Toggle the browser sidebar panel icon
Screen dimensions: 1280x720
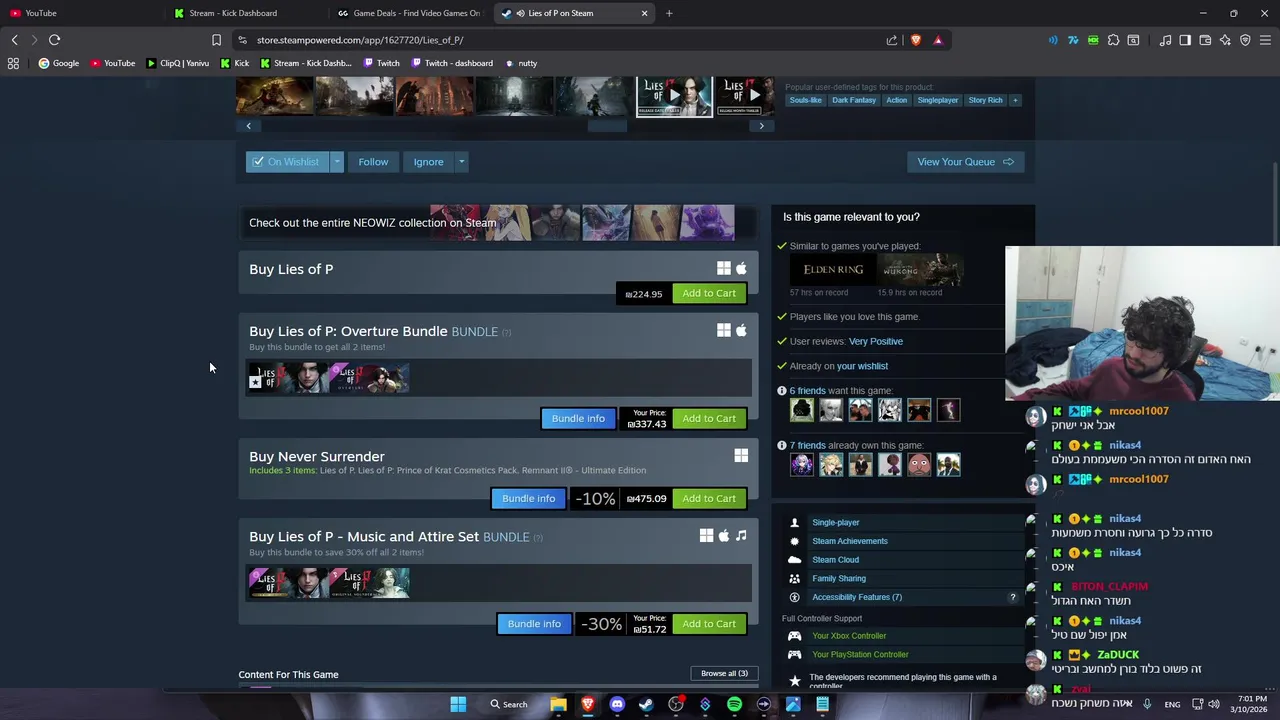[x=1185, y=40]
